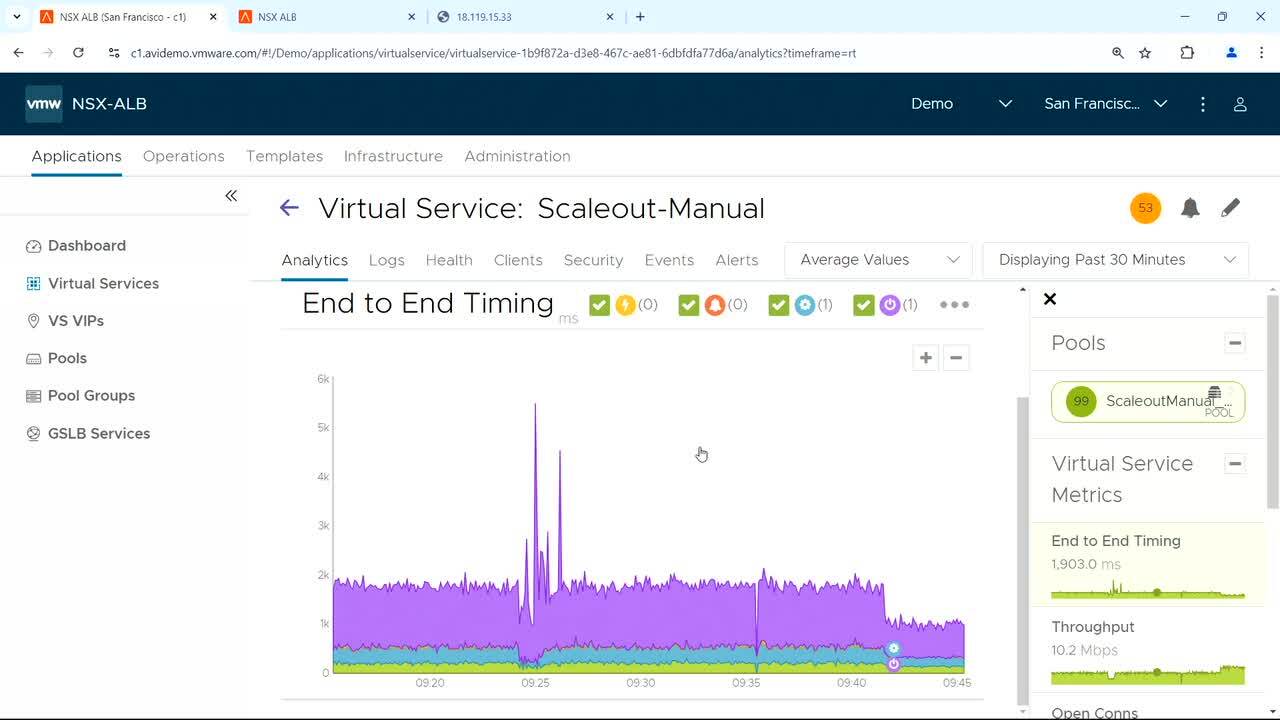Viewport: 1280px width, 720px height.
Task: Open the San Francisco controller dropdown
Action: pyautogui.click(x=1105, y=104)
